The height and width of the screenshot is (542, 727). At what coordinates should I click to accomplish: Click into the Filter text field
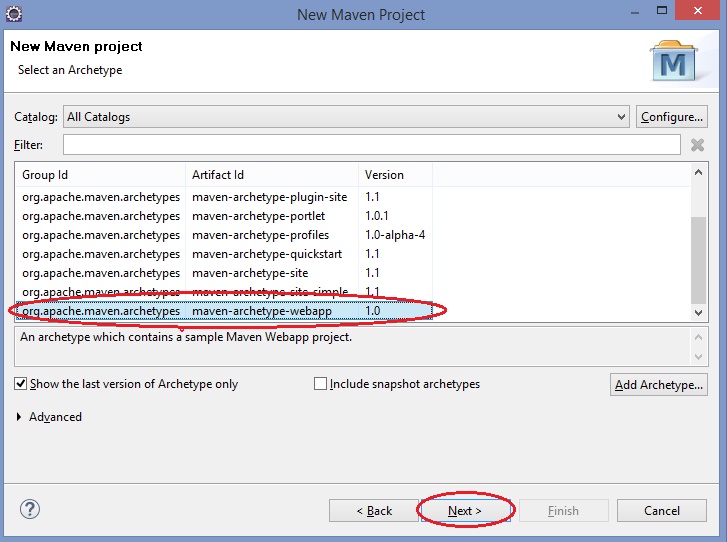click(x=372, y=145)
